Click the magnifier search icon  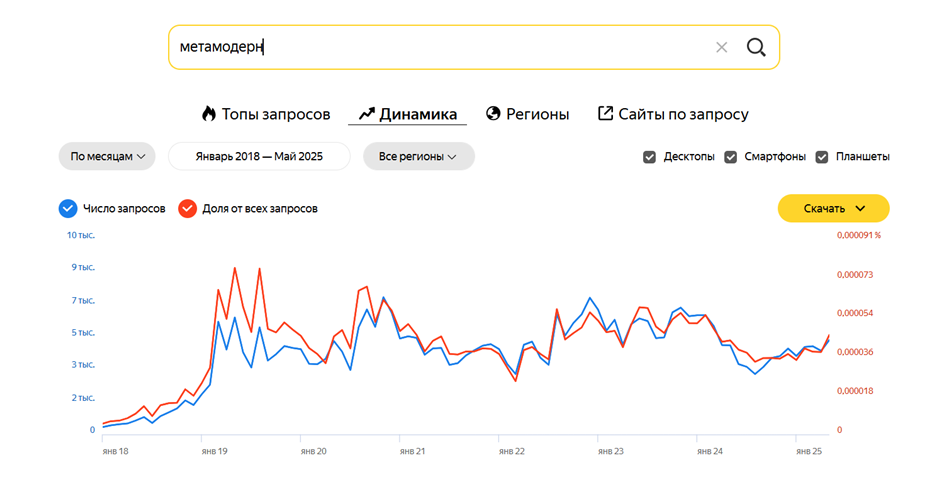(x=756, y=47)
